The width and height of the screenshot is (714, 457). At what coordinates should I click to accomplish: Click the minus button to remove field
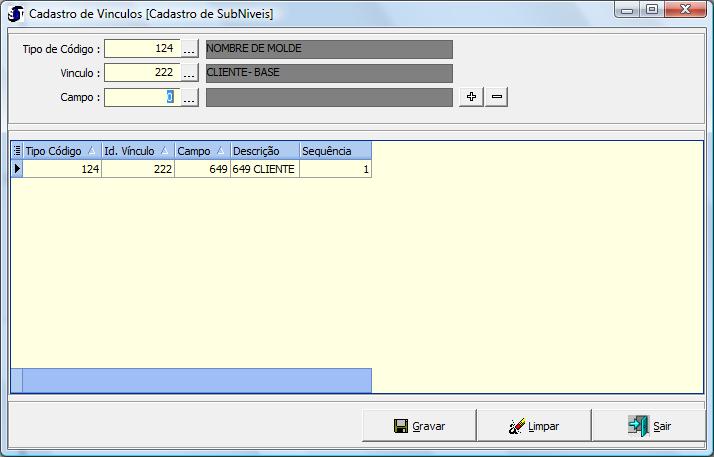click(x=496, y=97)
